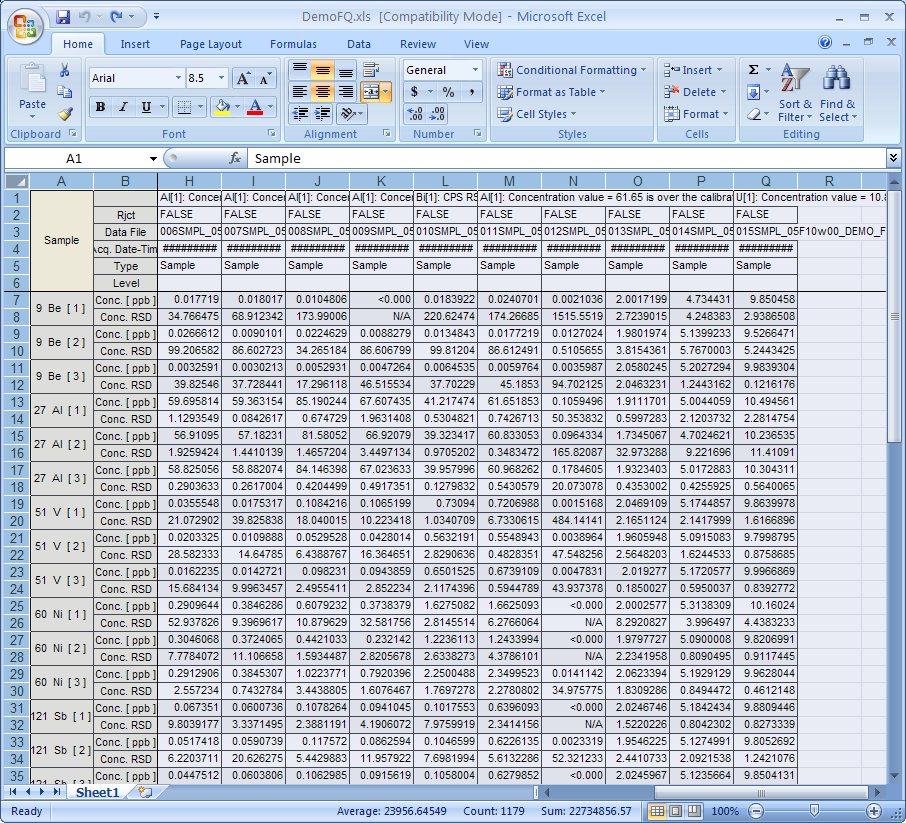Screen dimensions: 906x823
Task: Click the Paste clipboard icon
Action: (x=32, y=78)
